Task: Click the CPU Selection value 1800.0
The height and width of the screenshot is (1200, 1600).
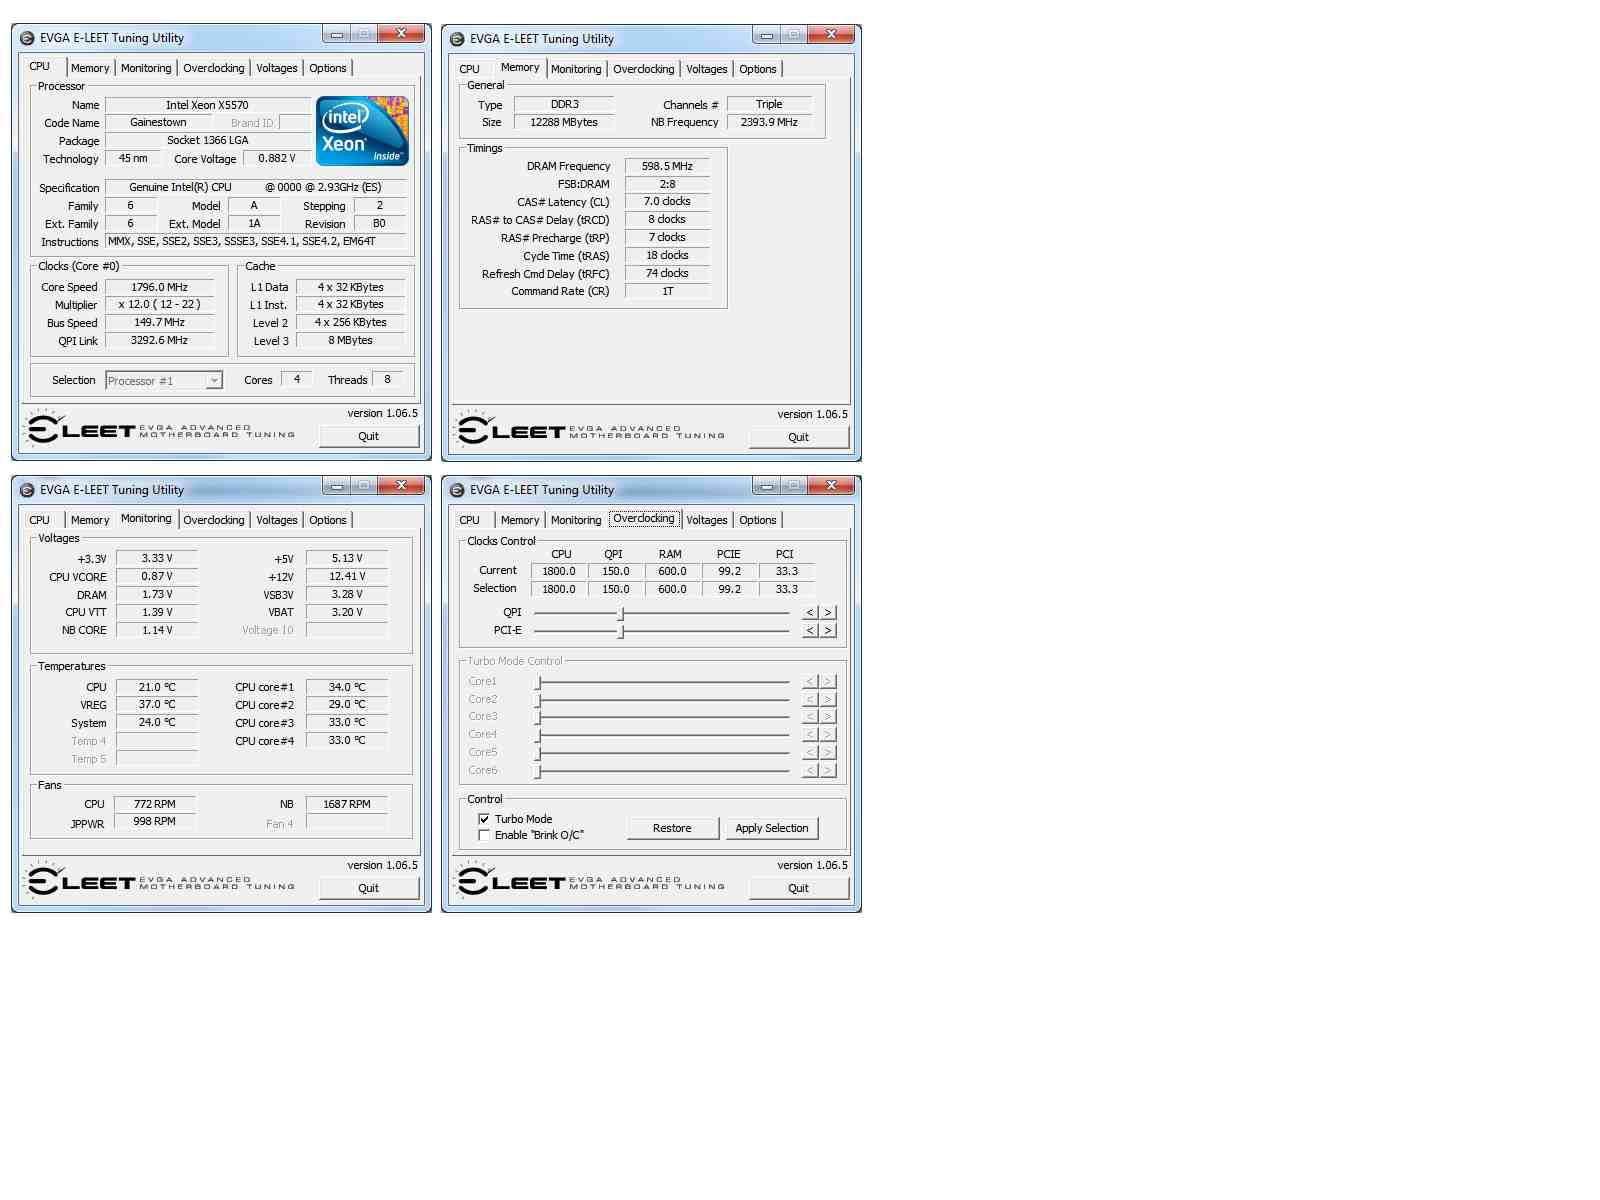Action: [x=559, y=590]
